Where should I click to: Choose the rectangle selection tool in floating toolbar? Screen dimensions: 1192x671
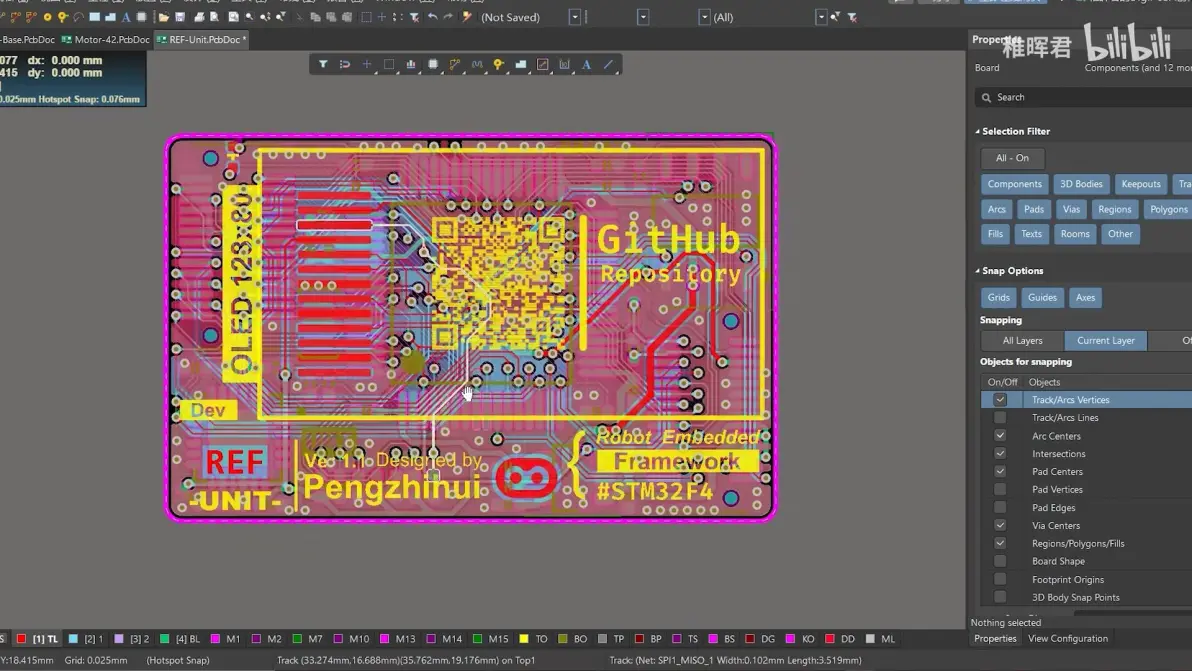point(388,65)
